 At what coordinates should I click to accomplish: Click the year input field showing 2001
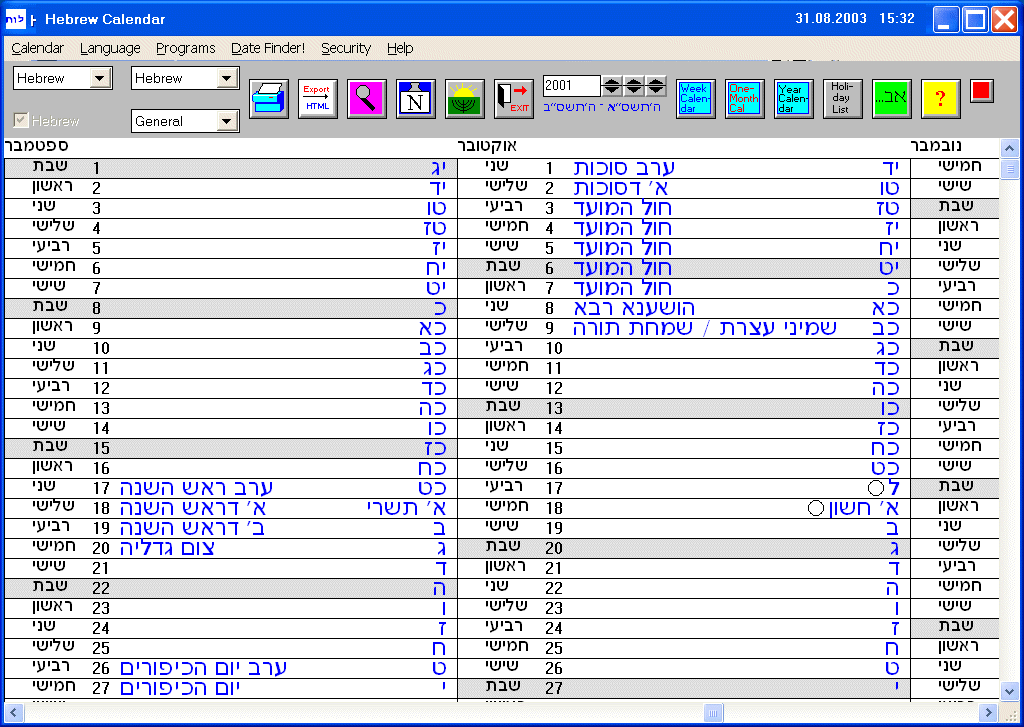[571, 86]
